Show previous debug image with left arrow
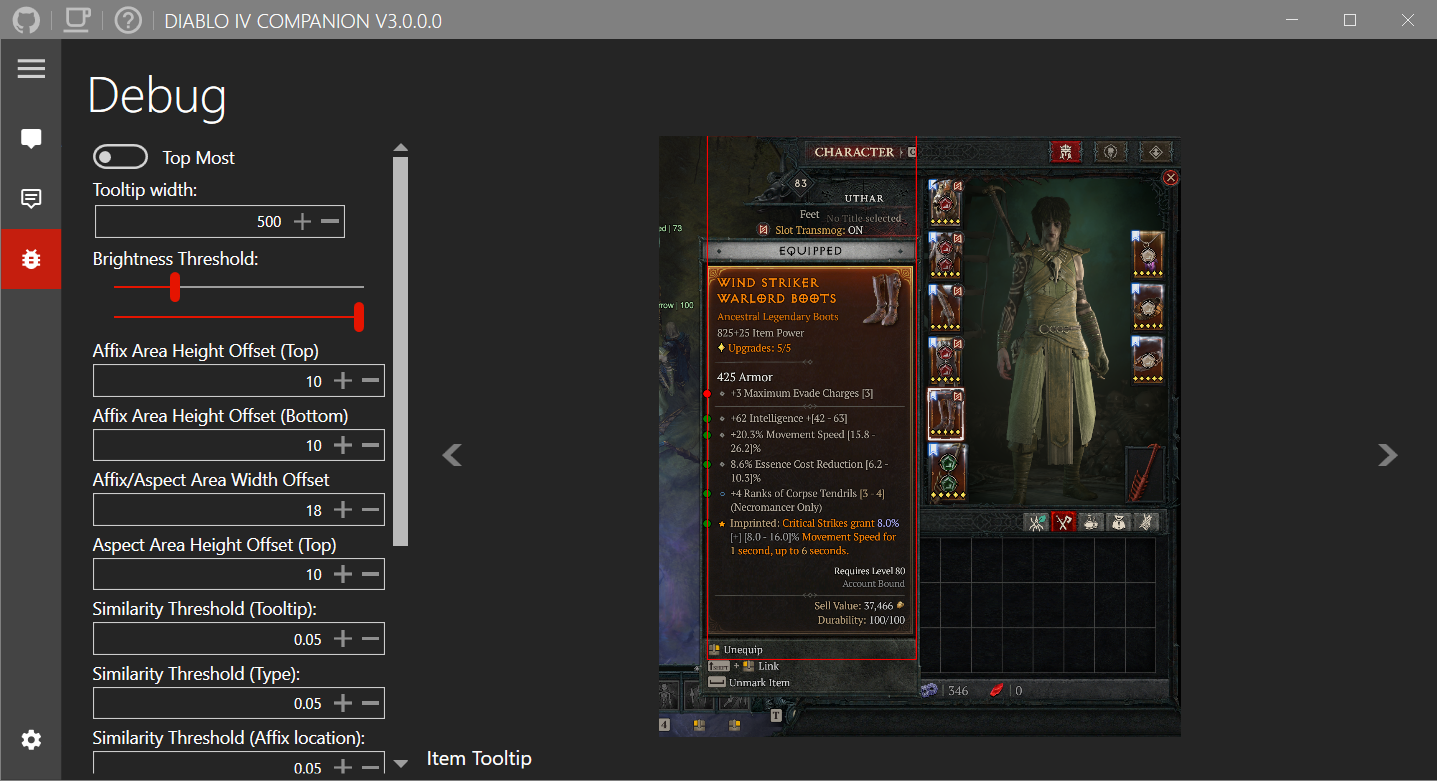 coord(452,455)
